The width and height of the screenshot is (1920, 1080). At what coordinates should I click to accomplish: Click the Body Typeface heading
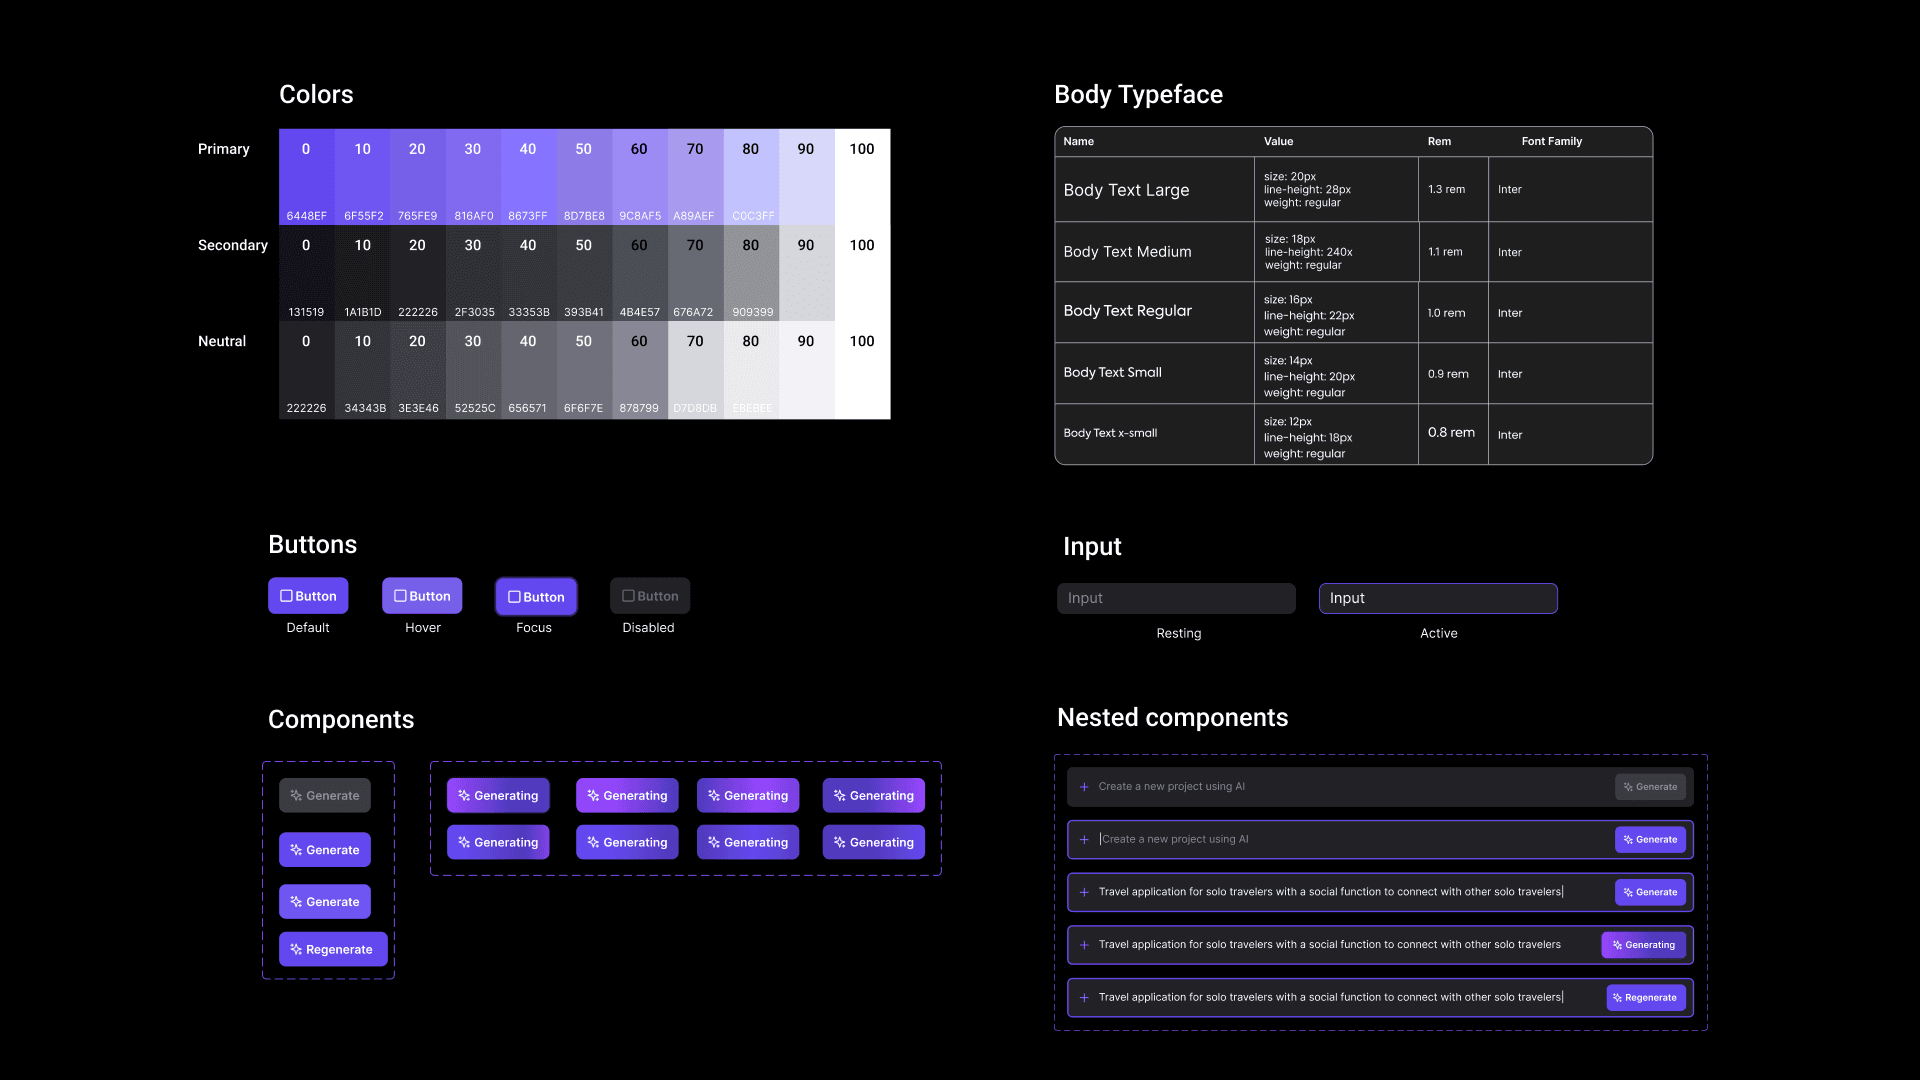coord(1138,95)
